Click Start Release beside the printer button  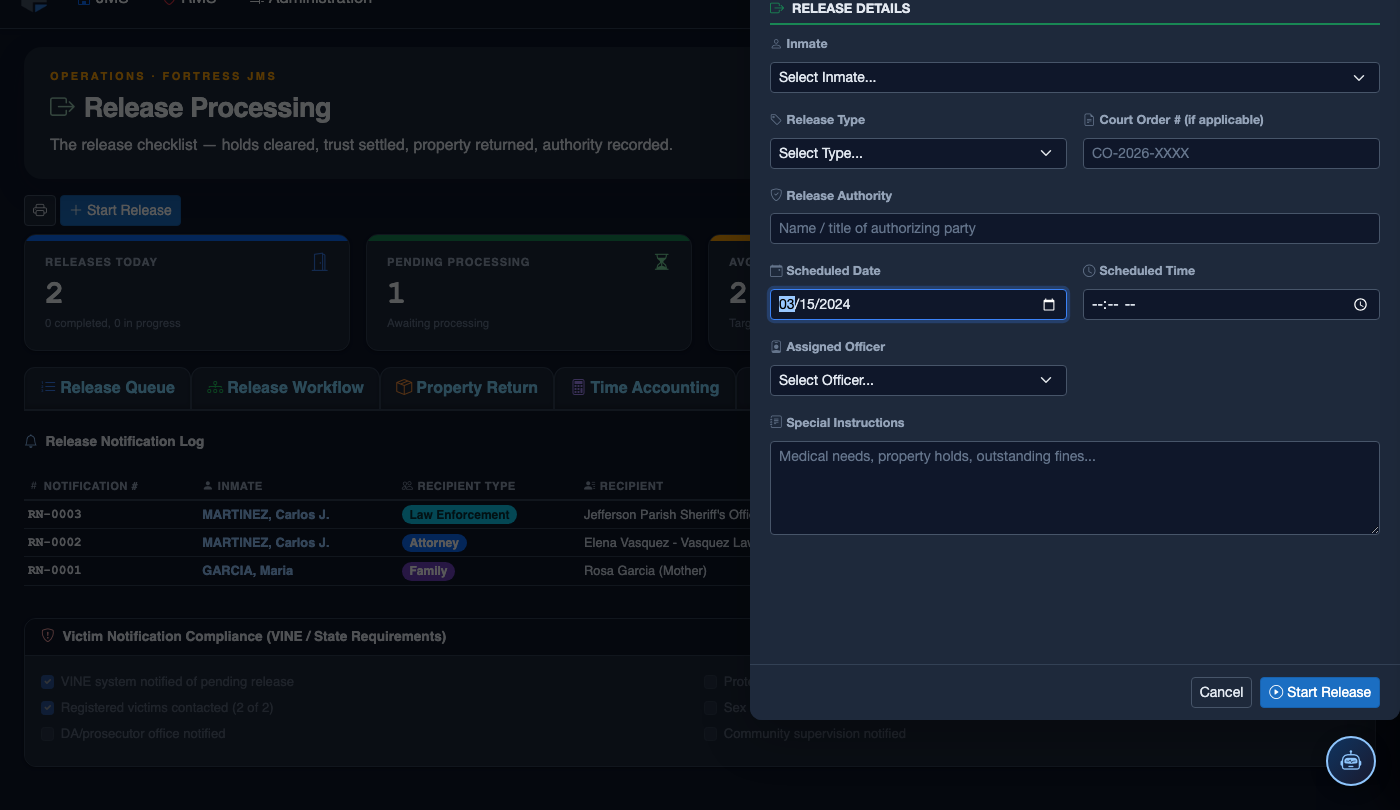point(120,210)
